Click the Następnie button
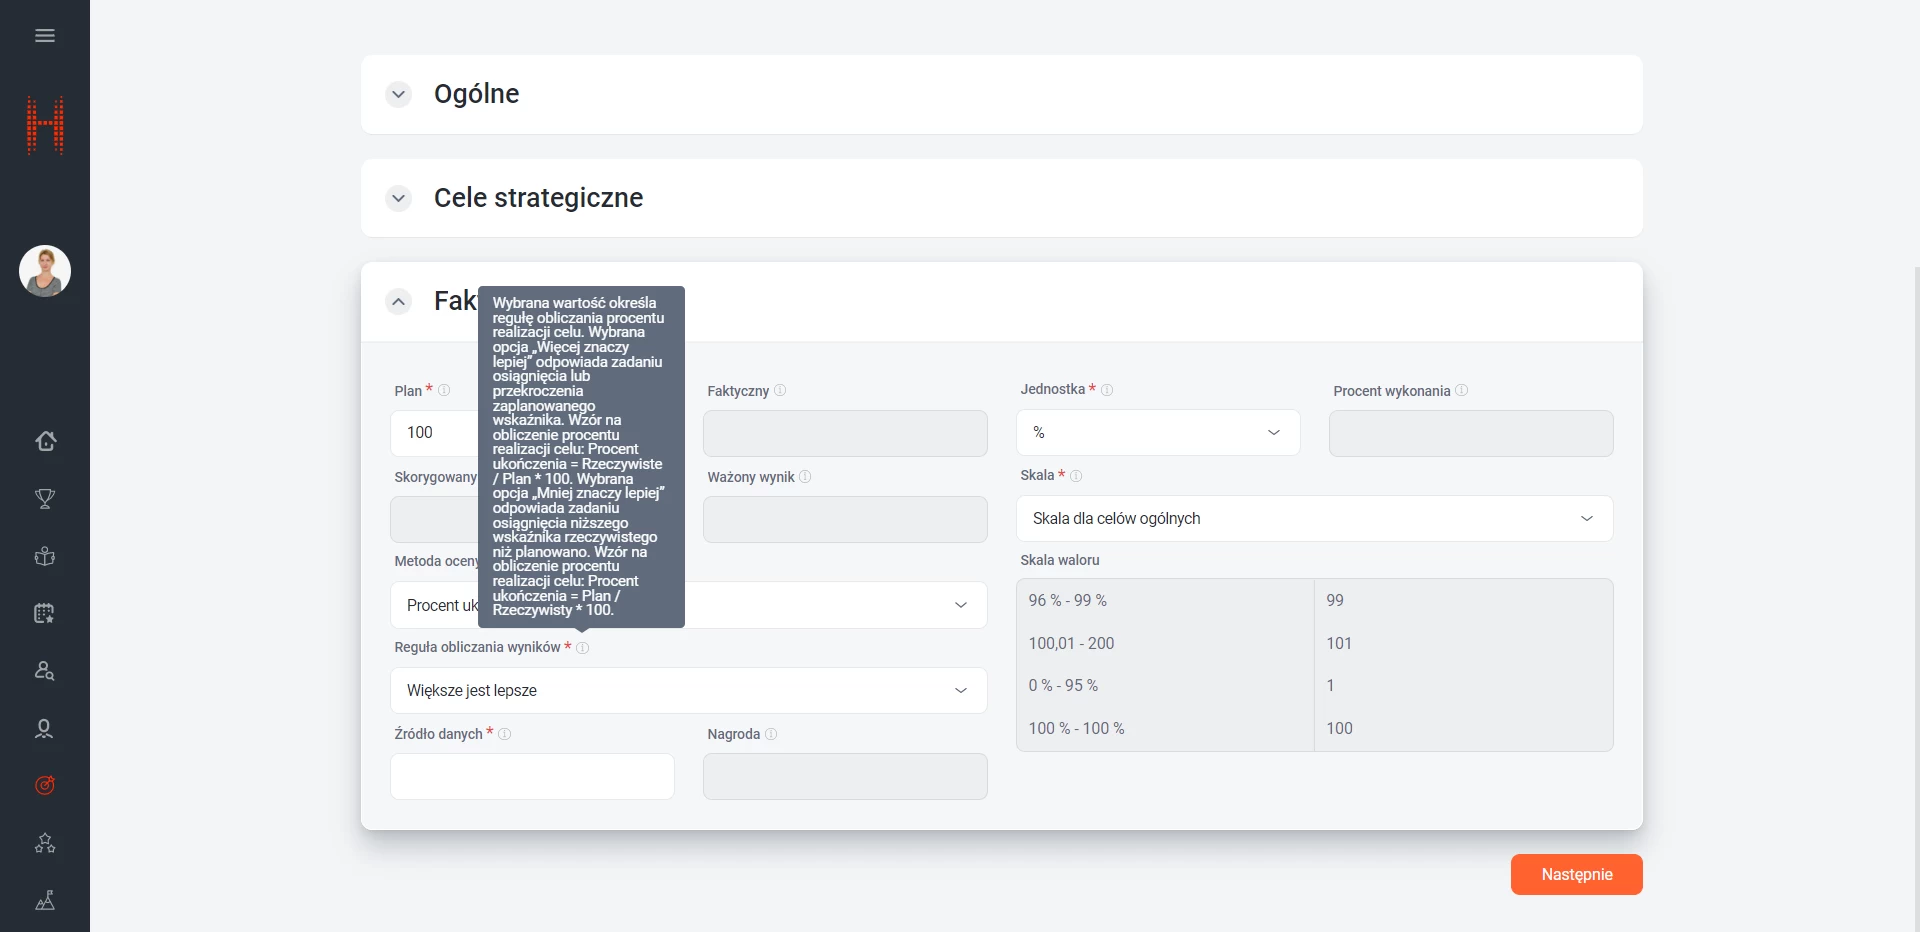 [x=1576, y=875]
